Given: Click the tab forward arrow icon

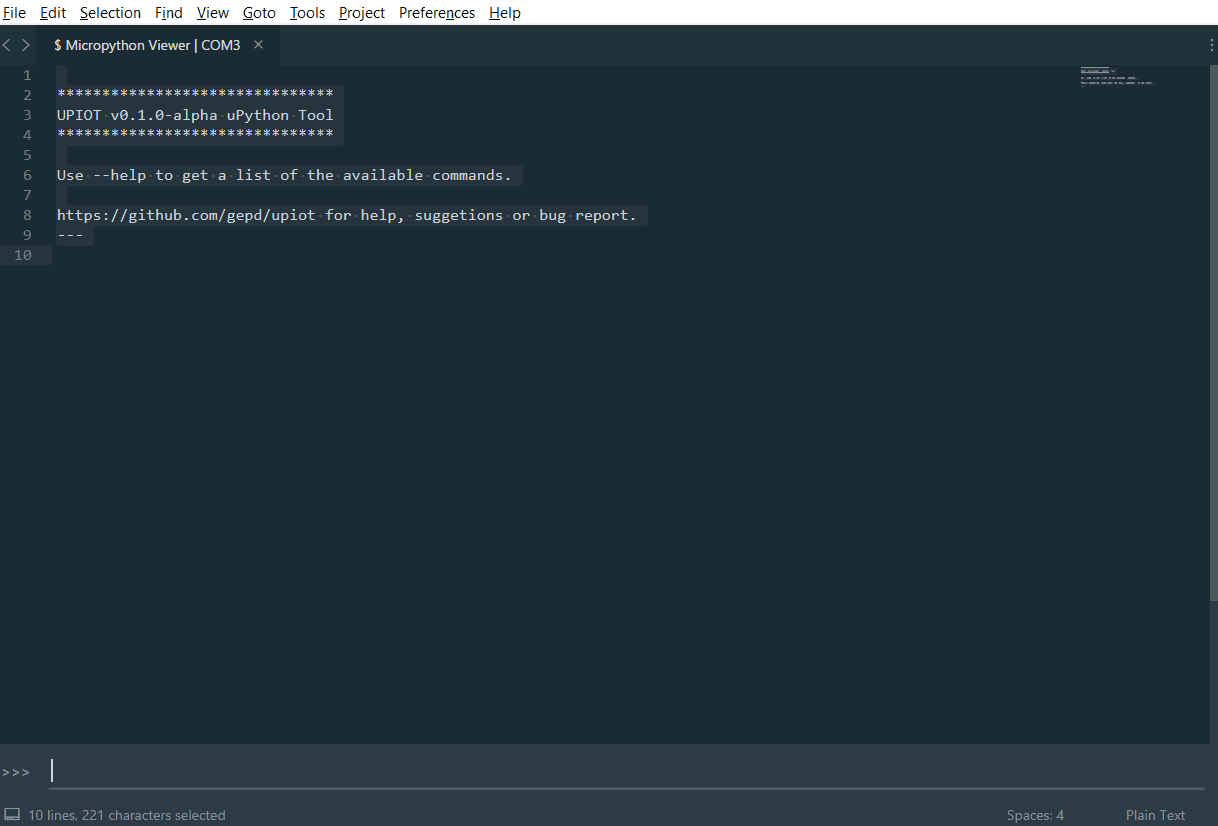Looking at the screenshot, I should click(x=26, y=45).
